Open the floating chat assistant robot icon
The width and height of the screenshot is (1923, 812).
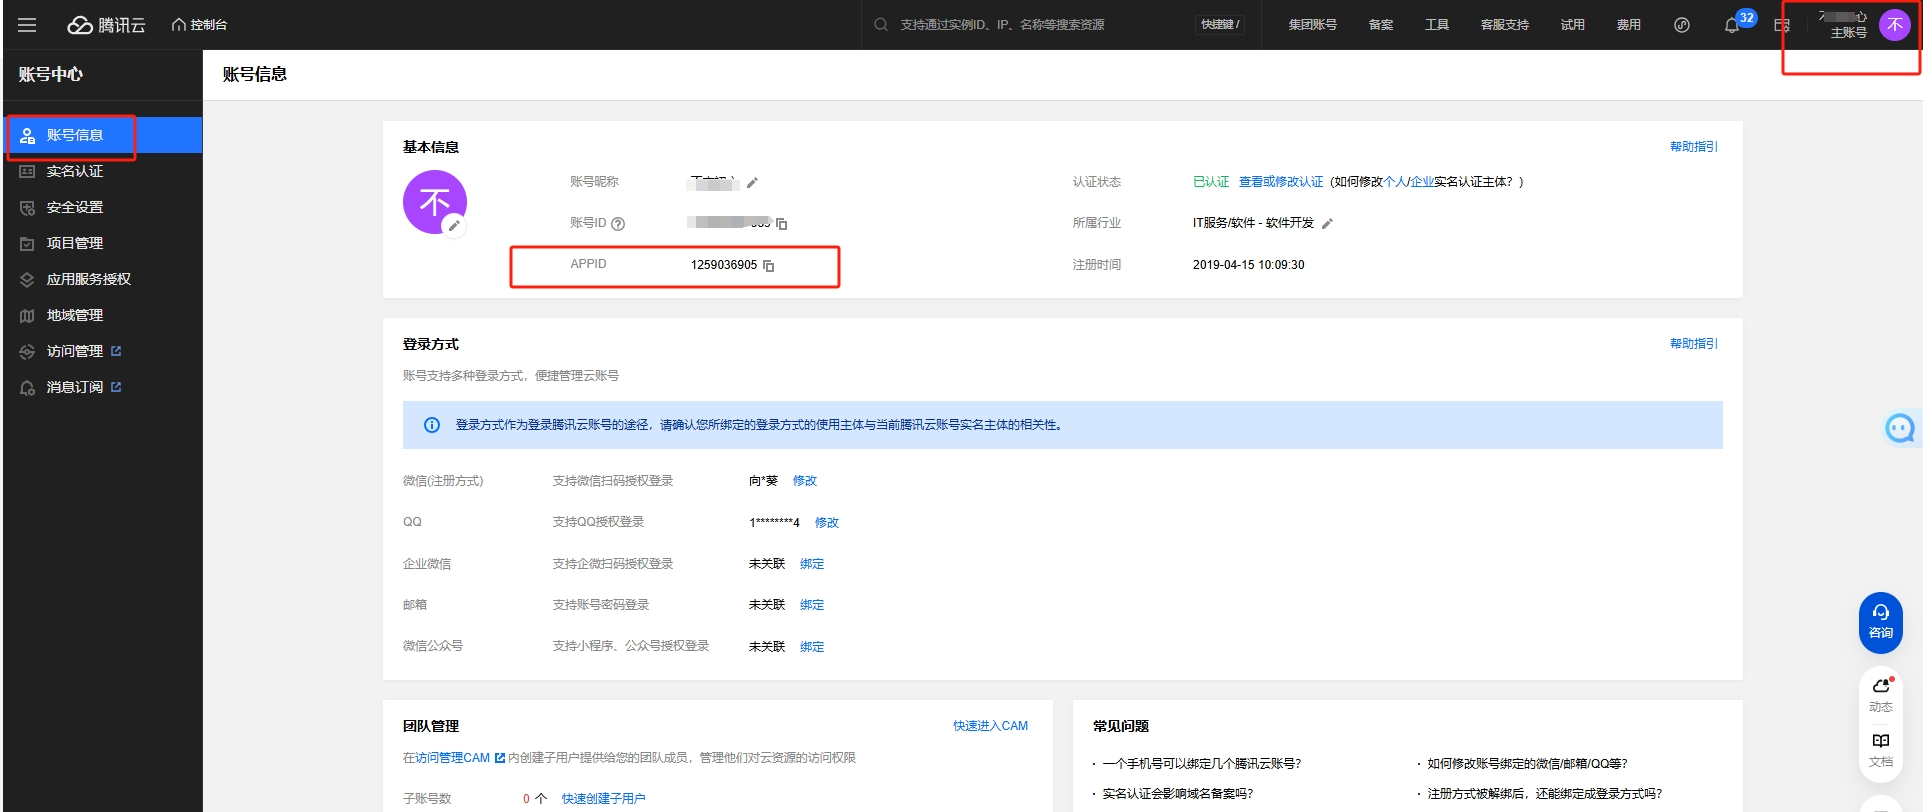coord(1898,428)
